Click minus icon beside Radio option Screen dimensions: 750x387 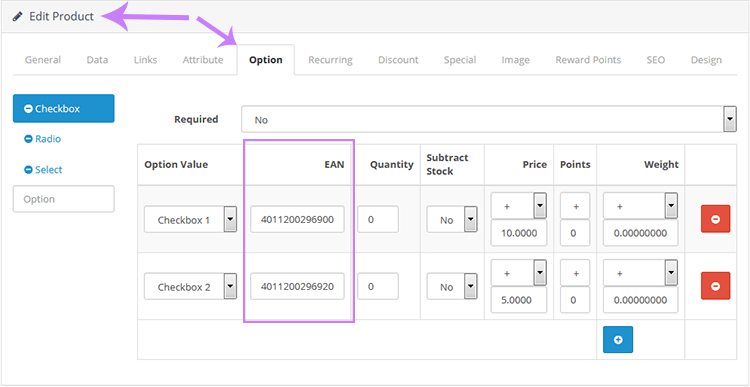click(x=28, y=139)
